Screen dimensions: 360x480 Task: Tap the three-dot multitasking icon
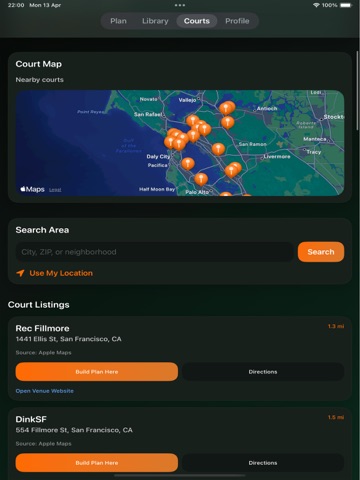coord(180,5)
